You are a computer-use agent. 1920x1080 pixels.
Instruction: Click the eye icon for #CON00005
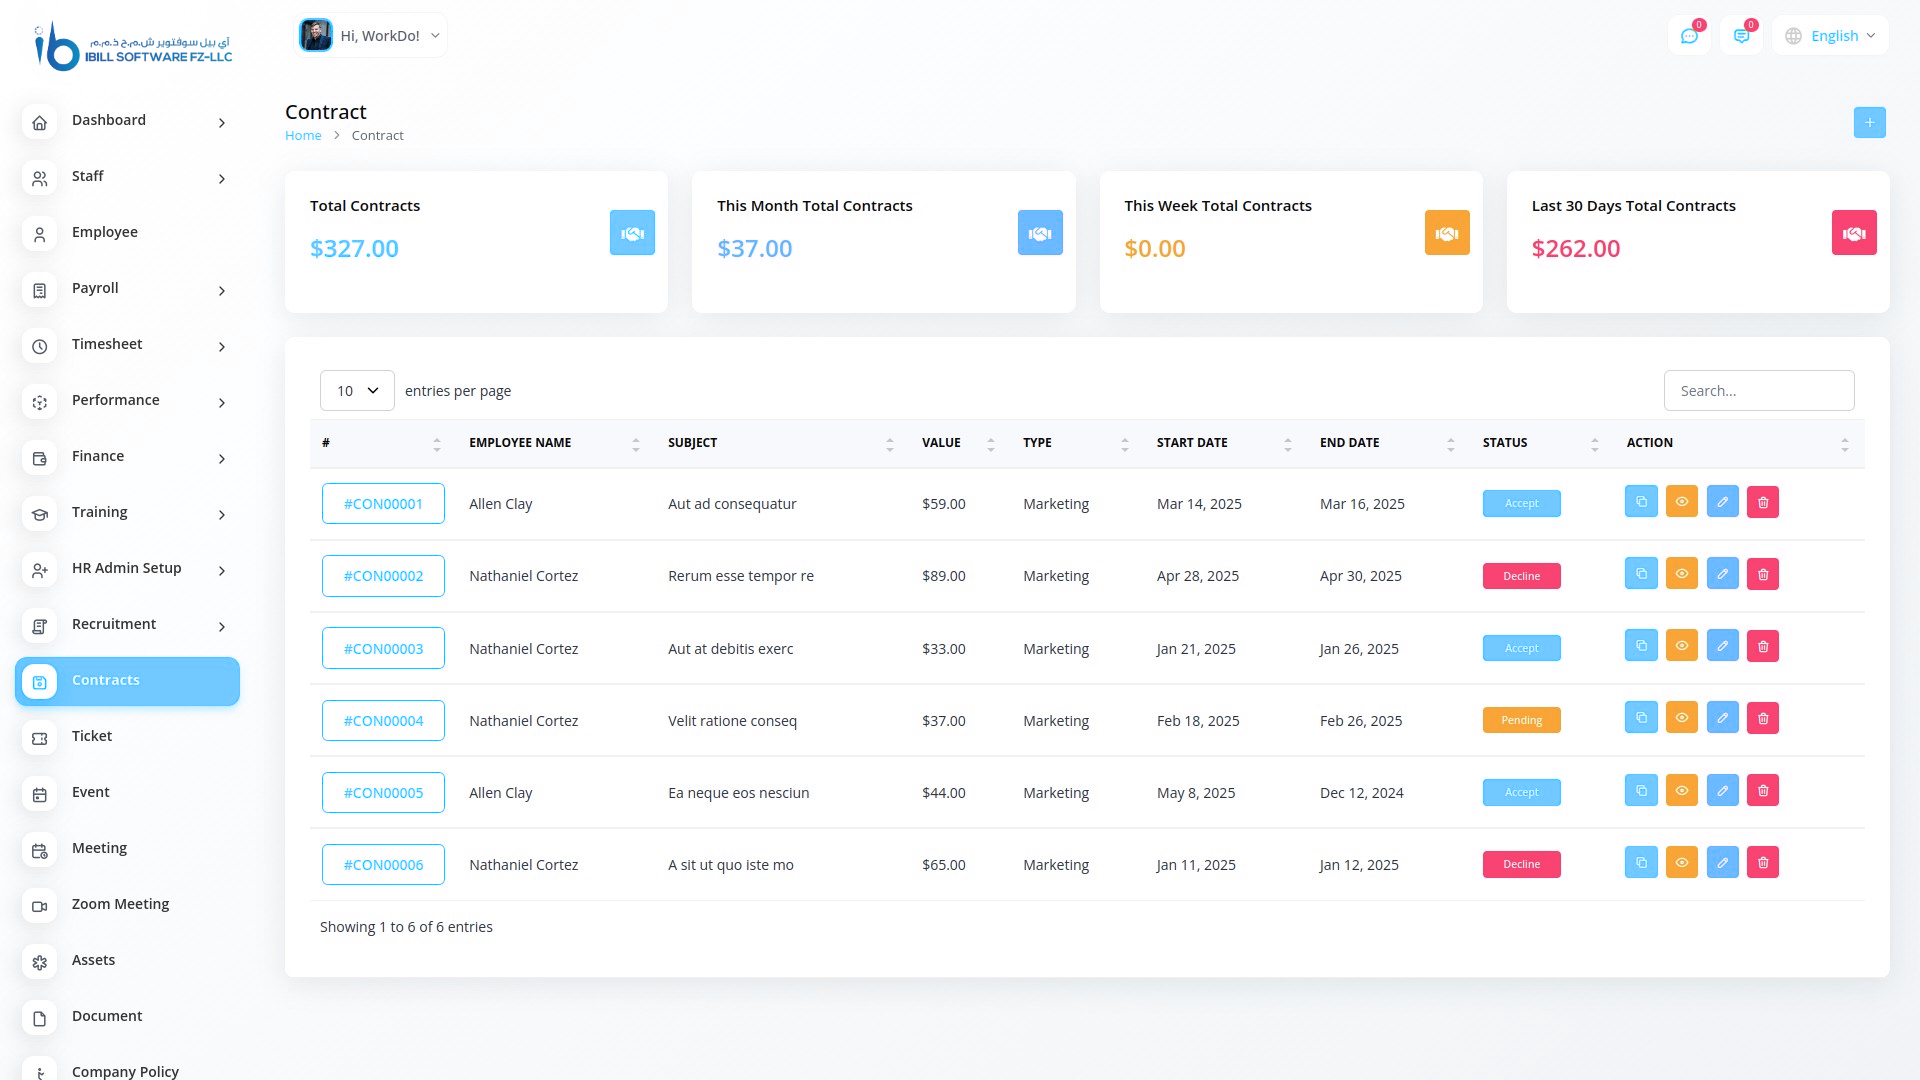pyautogui.click(x=1682, y=791)
